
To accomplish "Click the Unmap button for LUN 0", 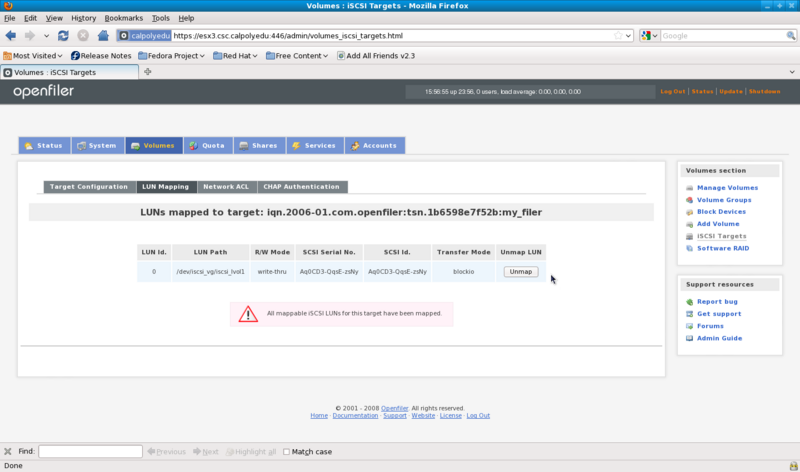I will pyautogui.click(x=520, y=272).
